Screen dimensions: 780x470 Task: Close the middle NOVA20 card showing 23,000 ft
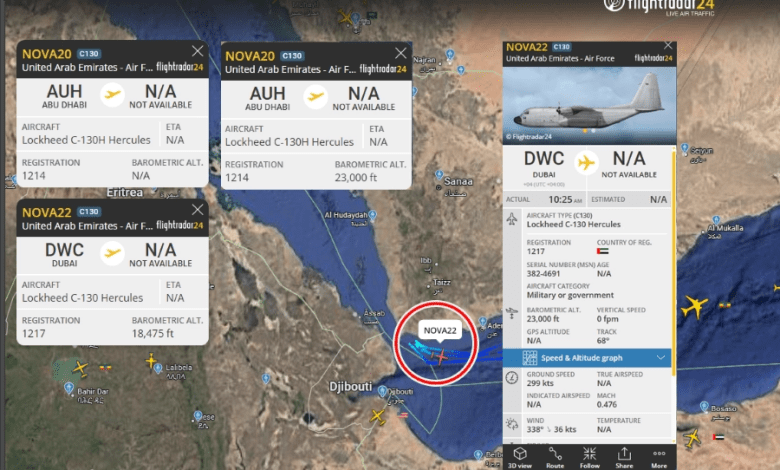tap(400, 53)
